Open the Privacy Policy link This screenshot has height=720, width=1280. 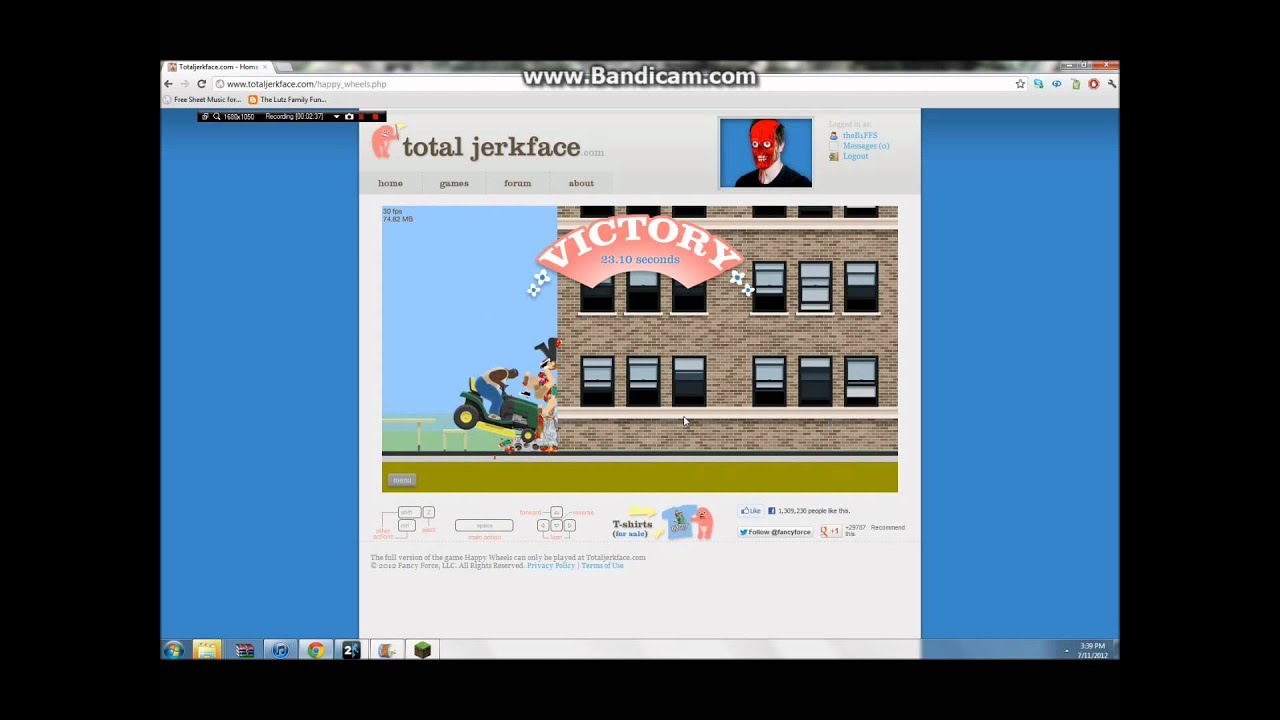551,566
